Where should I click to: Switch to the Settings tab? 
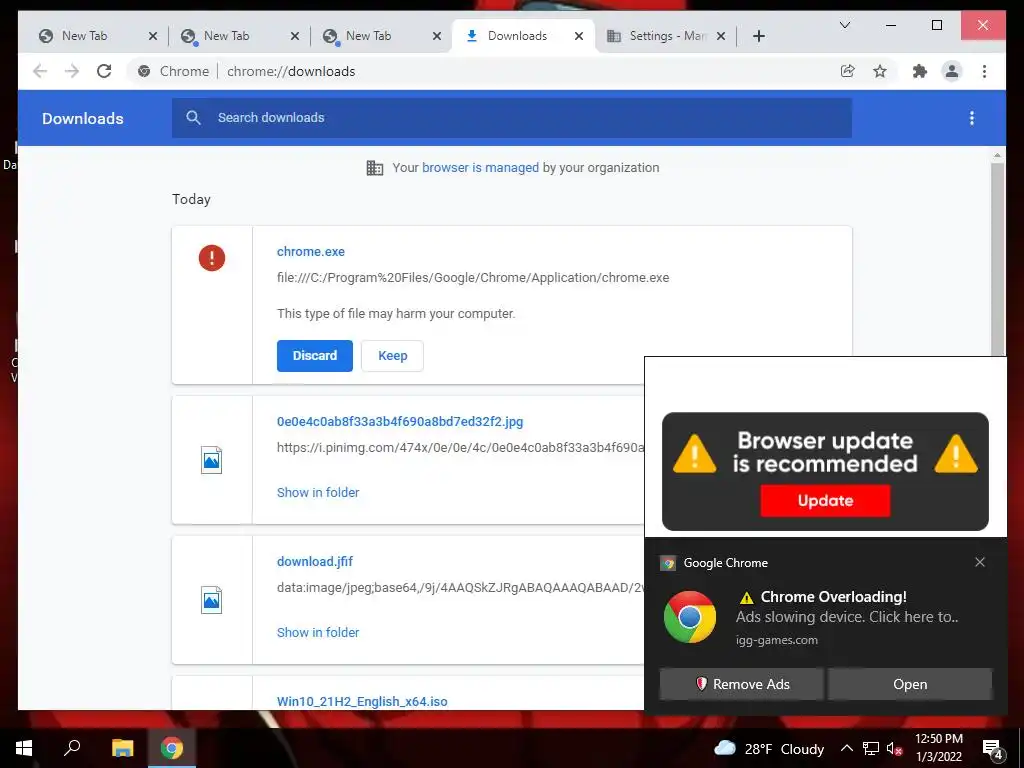(x=667, y=36)
